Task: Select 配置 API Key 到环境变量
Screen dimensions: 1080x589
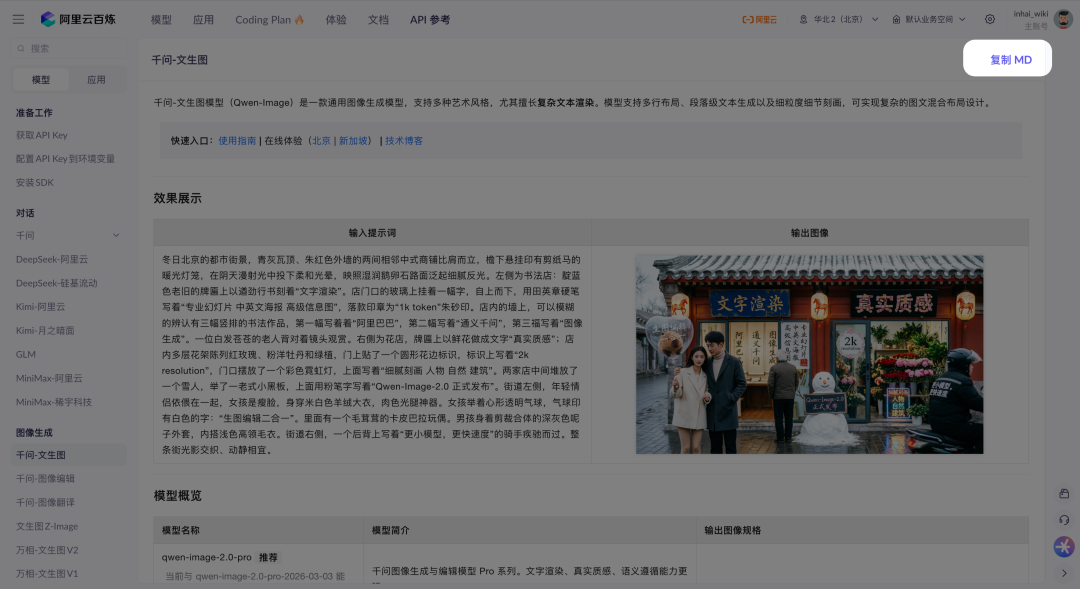Action: [x=65, y=159]
